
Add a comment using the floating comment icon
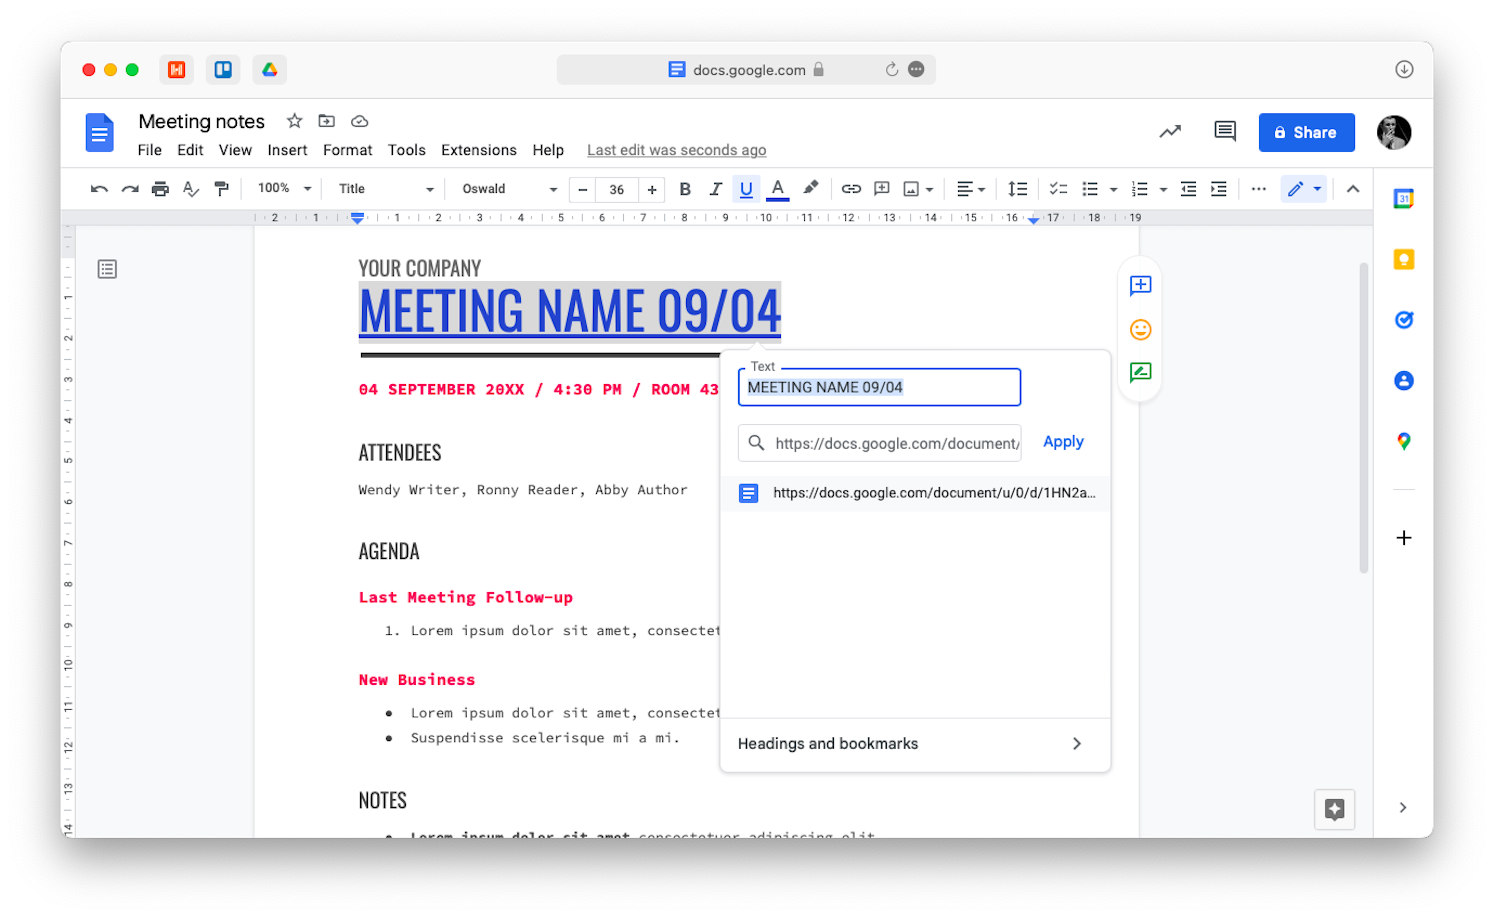pos(1140,286)
